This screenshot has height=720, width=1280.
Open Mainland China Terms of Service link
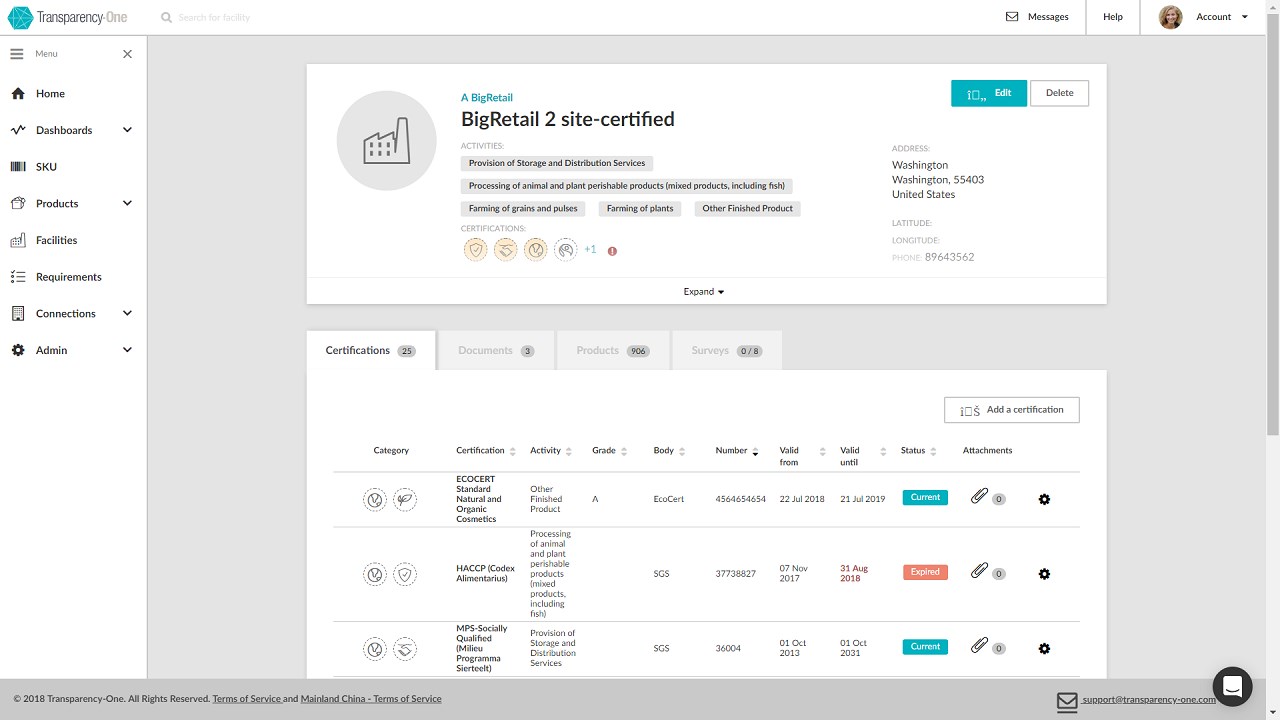[371, 699]
